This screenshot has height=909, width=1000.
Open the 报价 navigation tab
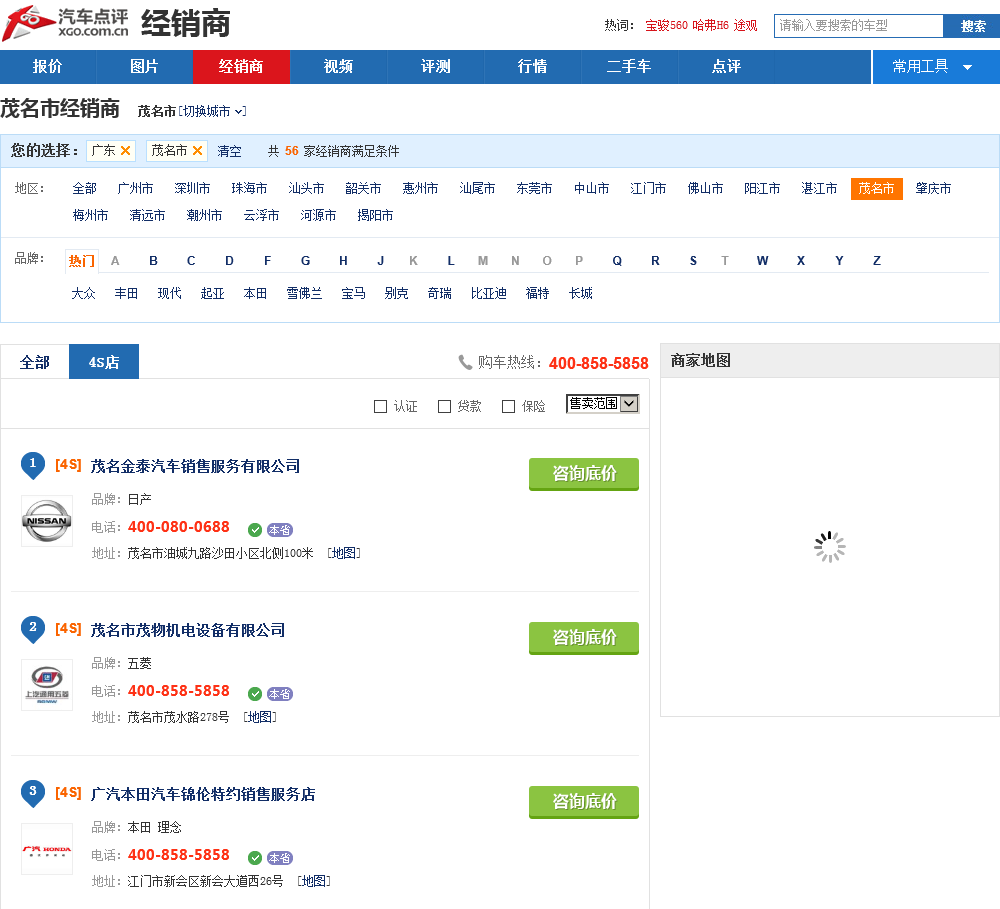click(x=48, y=67)
